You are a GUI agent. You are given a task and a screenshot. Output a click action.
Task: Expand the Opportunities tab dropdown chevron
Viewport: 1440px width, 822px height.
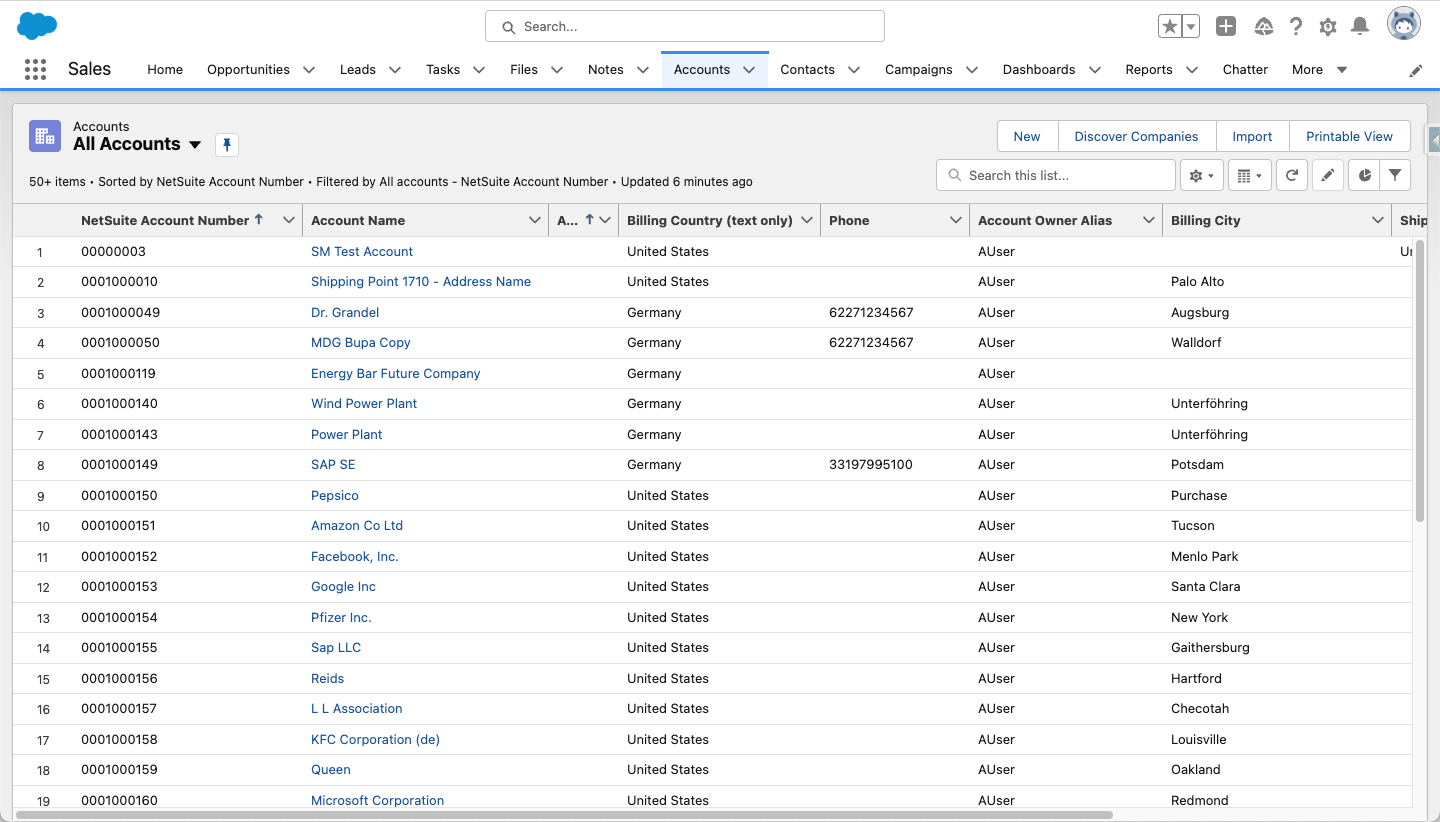tap(309, 70)
